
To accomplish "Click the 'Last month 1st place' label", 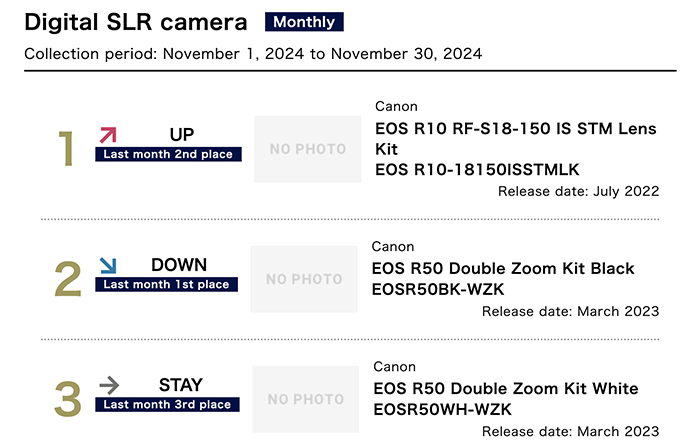I will 167,284.
